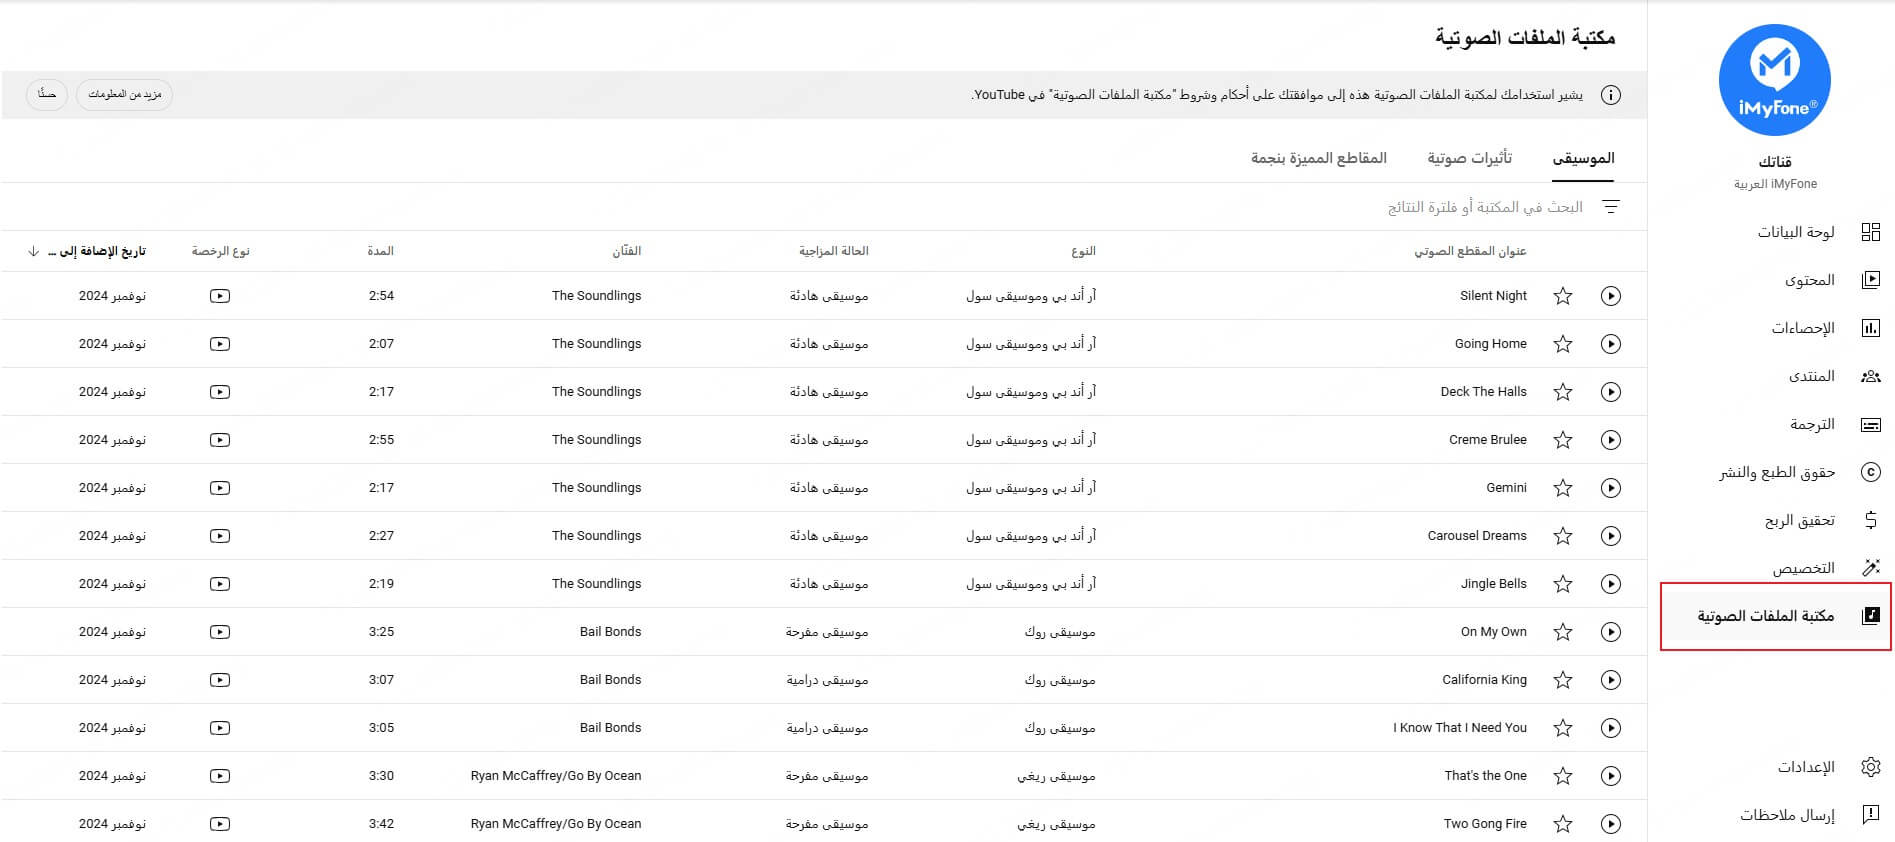The image size is (1895, 842).
Task: Go to المنتدى community section
Action: click(x=1834, y=376)
